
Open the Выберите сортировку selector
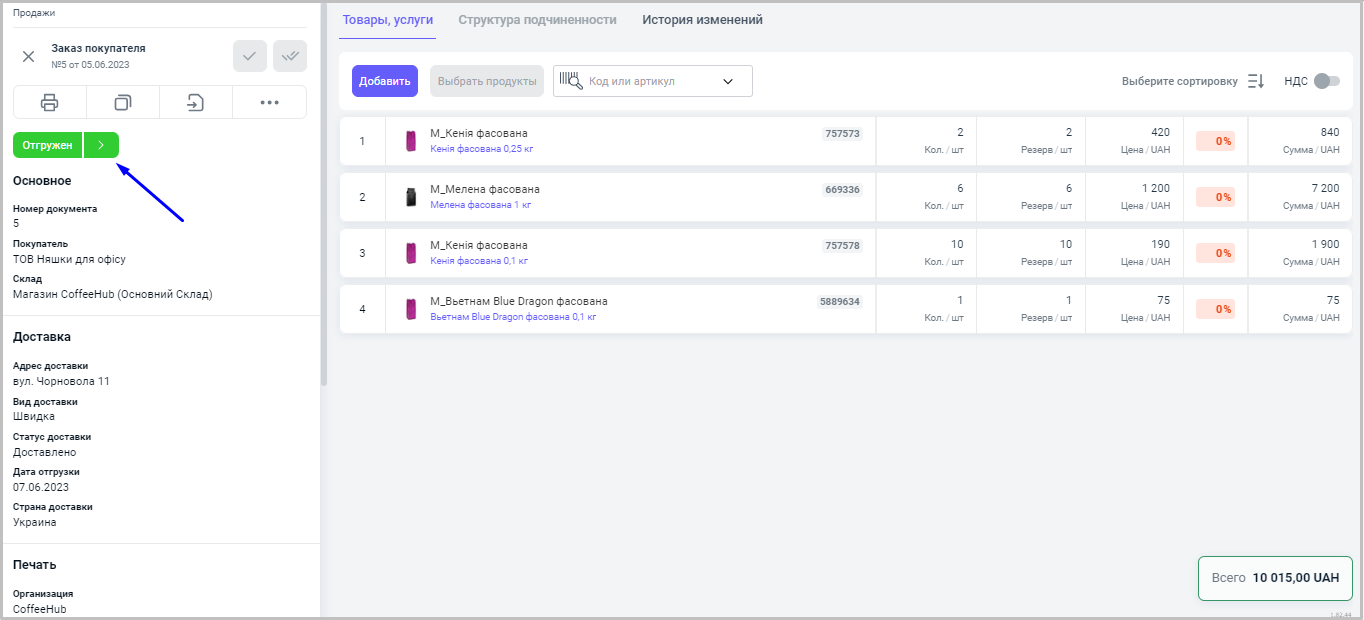click(x=1179, y=81)
